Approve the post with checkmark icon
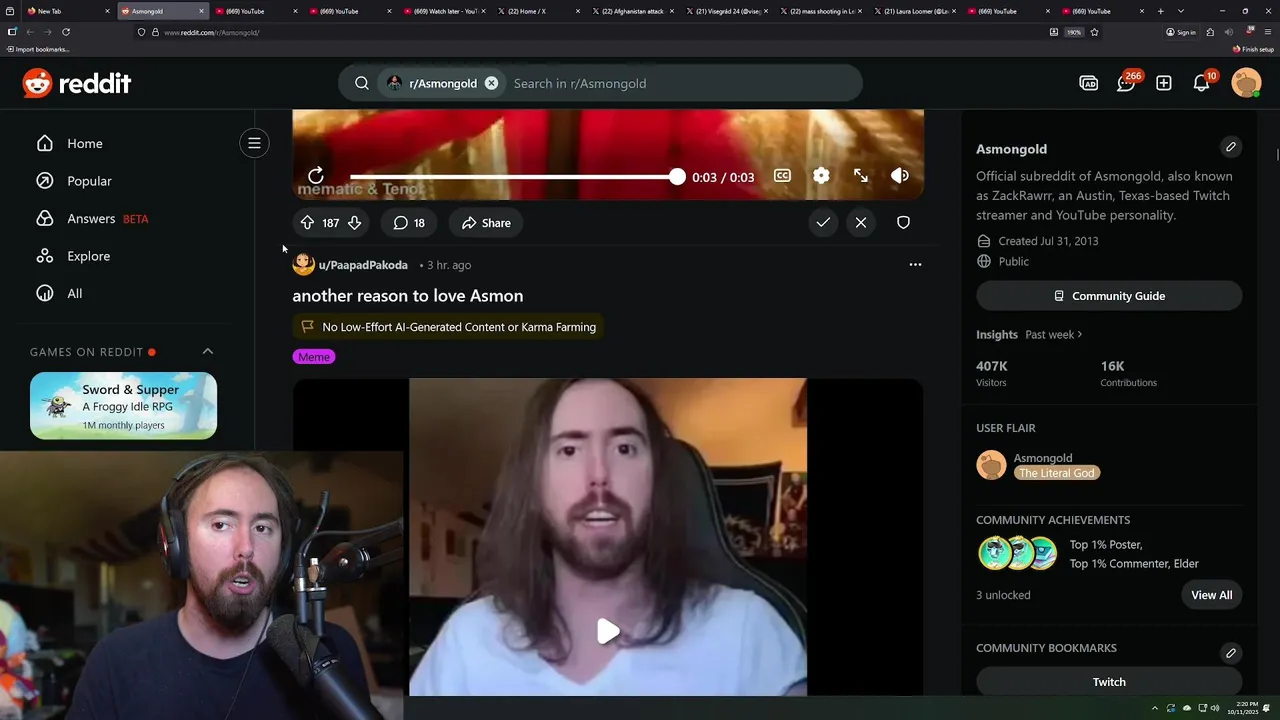This screenshot has width=1280, height=720. 823,223
